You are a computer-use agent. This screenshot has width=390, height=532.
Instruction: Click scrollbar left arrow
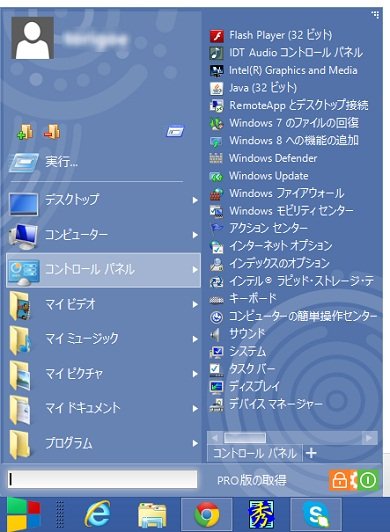pos(214,438)
